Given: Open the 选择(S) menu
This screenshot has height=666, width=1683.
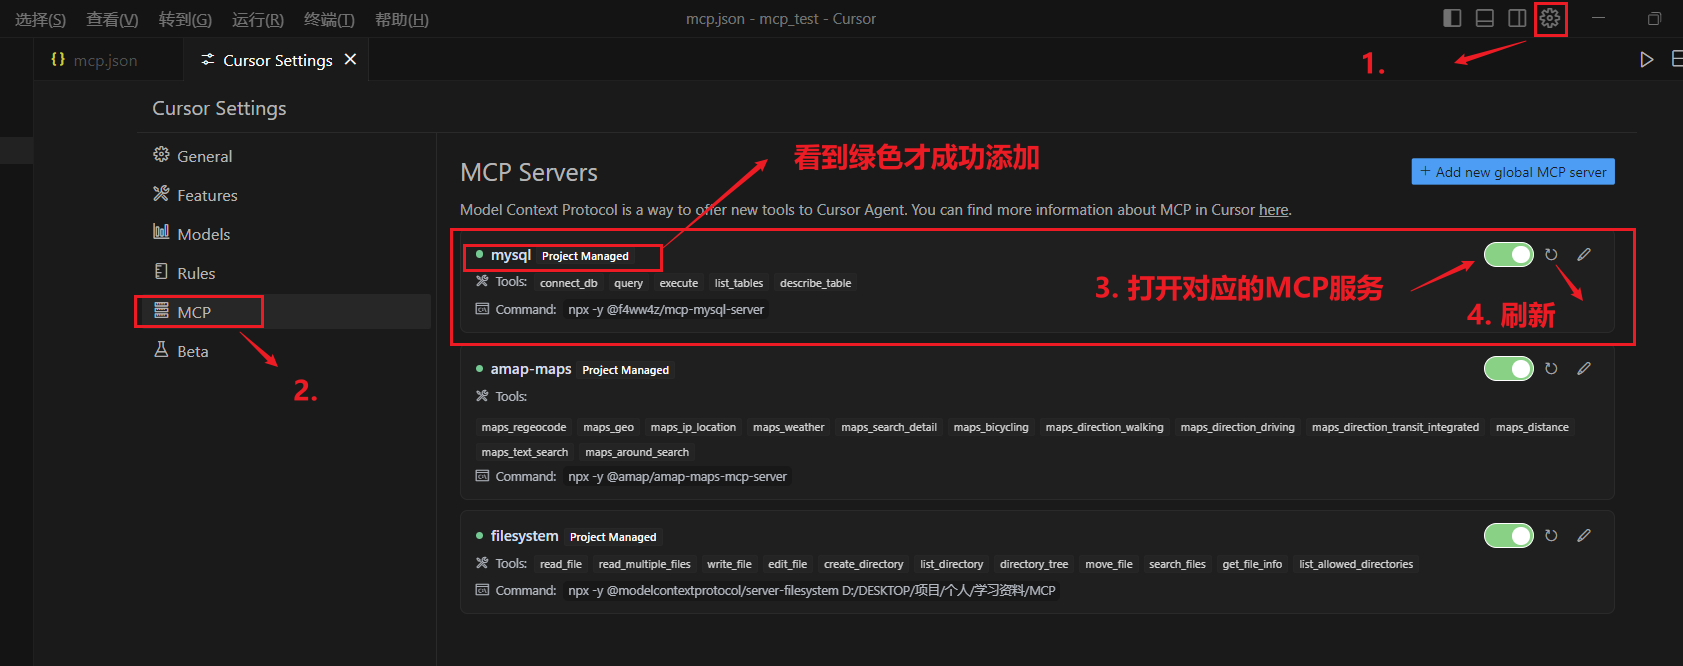Looking at the screenshot, I should (x=40, y=20).
